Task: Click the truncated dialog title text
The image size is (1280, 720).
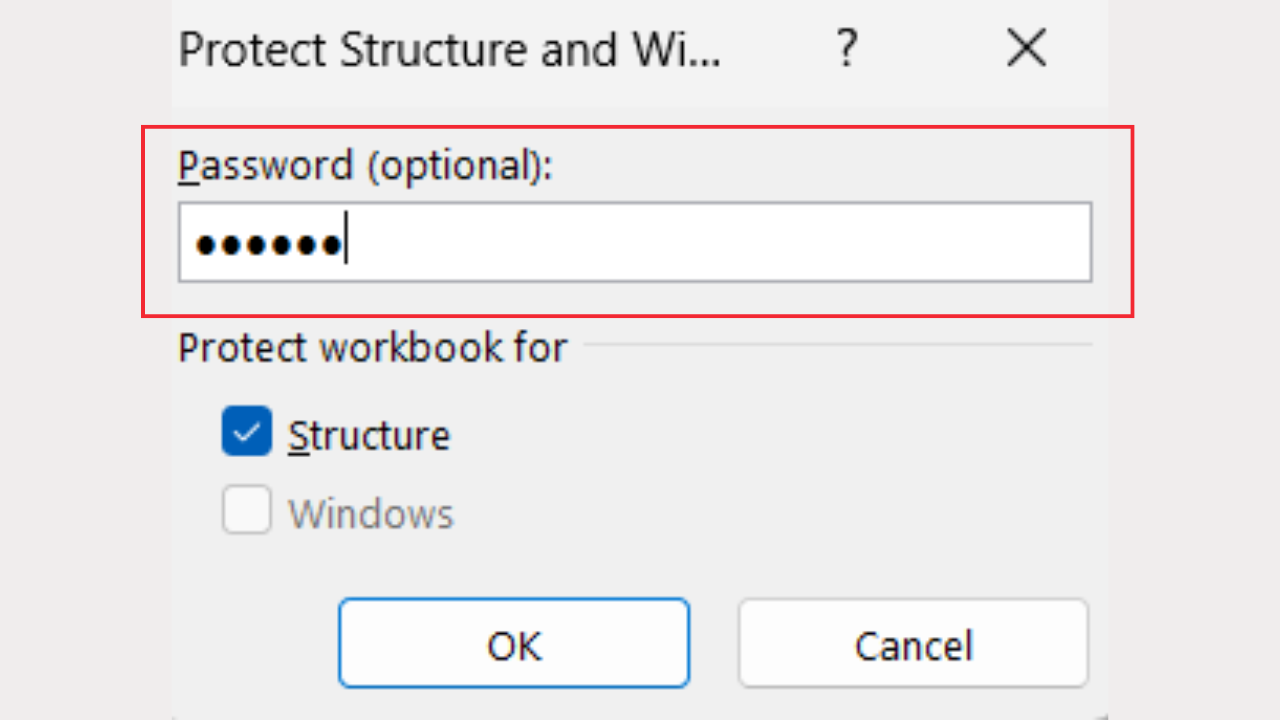Action: coord(450,48)
